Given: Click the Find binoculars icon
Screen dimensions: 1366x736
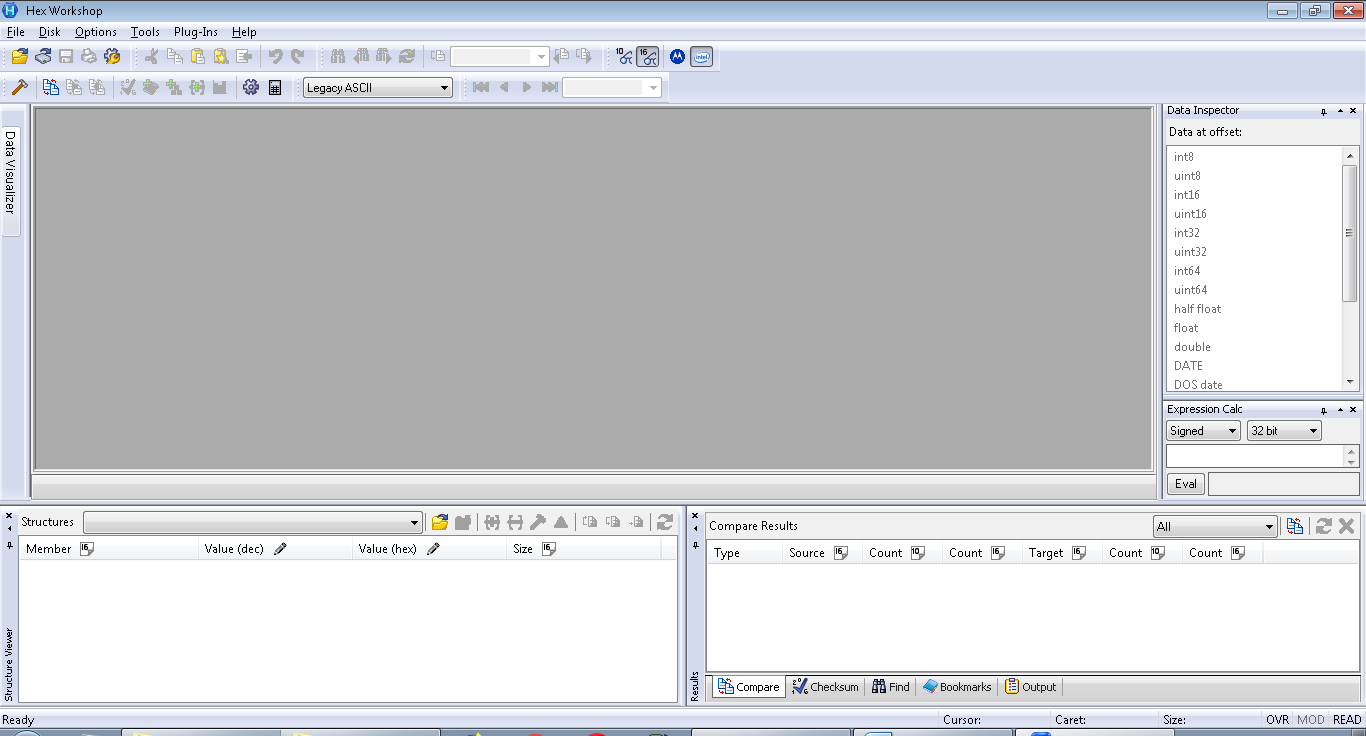Looking at the screenshot, I should point(337,57).
